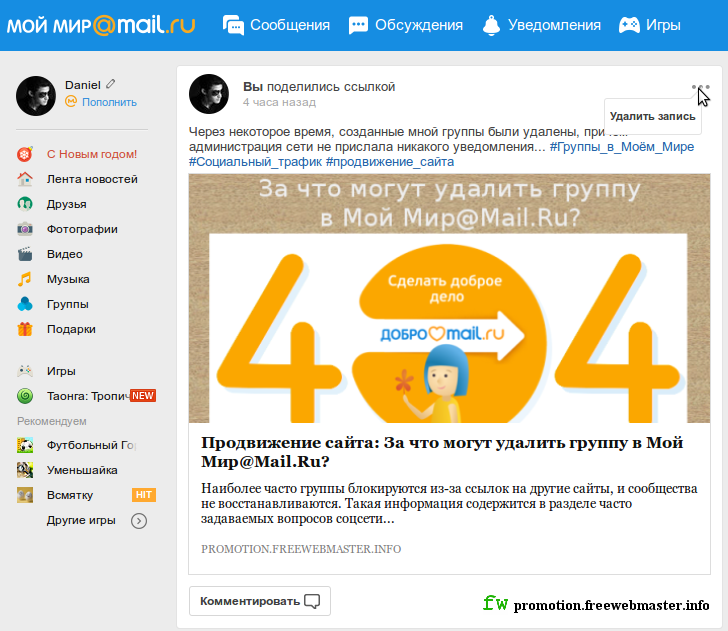Click the Всмятку game icon

click(25, 495)
